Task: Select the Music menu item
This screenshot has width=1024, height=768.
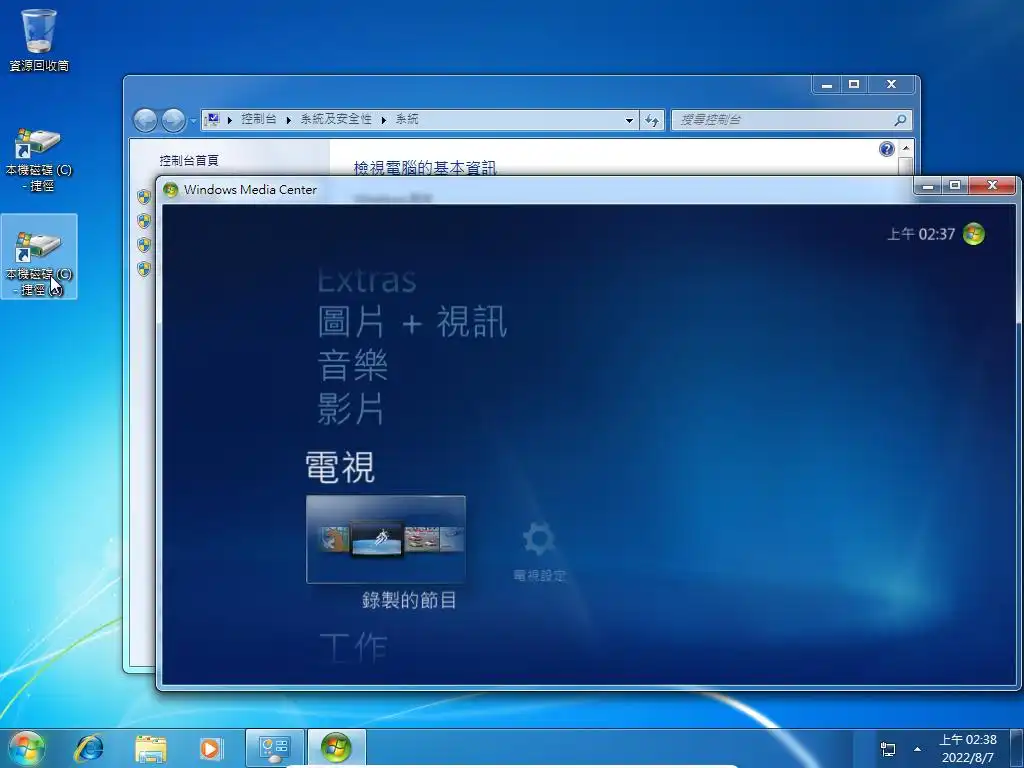Action: click(x=353, y=366)
